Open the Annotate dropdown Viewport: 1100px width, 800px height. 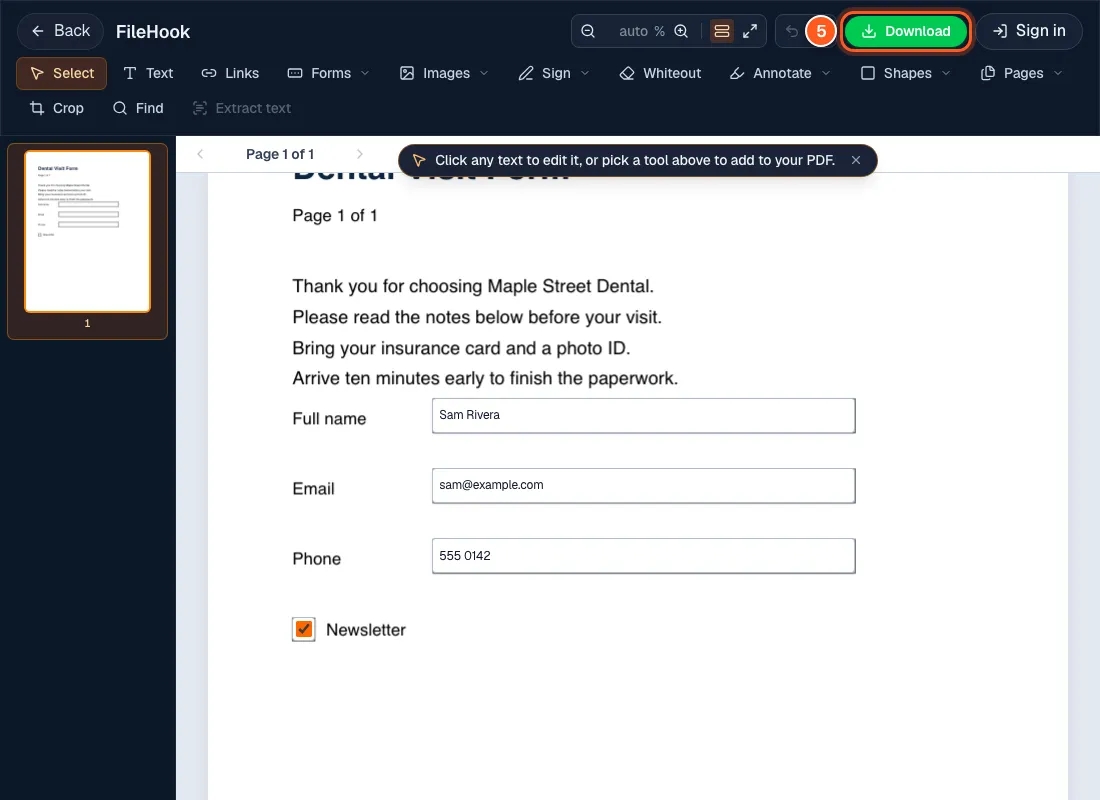(780, 74)
